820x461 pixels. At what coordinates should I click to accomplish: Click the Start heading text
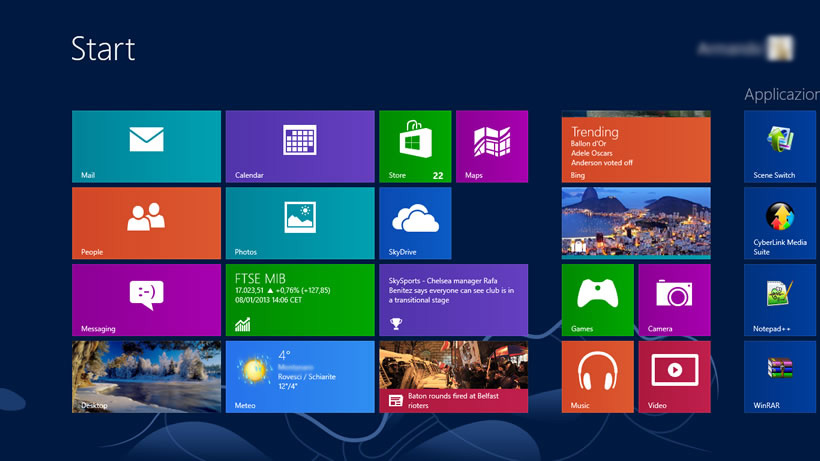103,49
